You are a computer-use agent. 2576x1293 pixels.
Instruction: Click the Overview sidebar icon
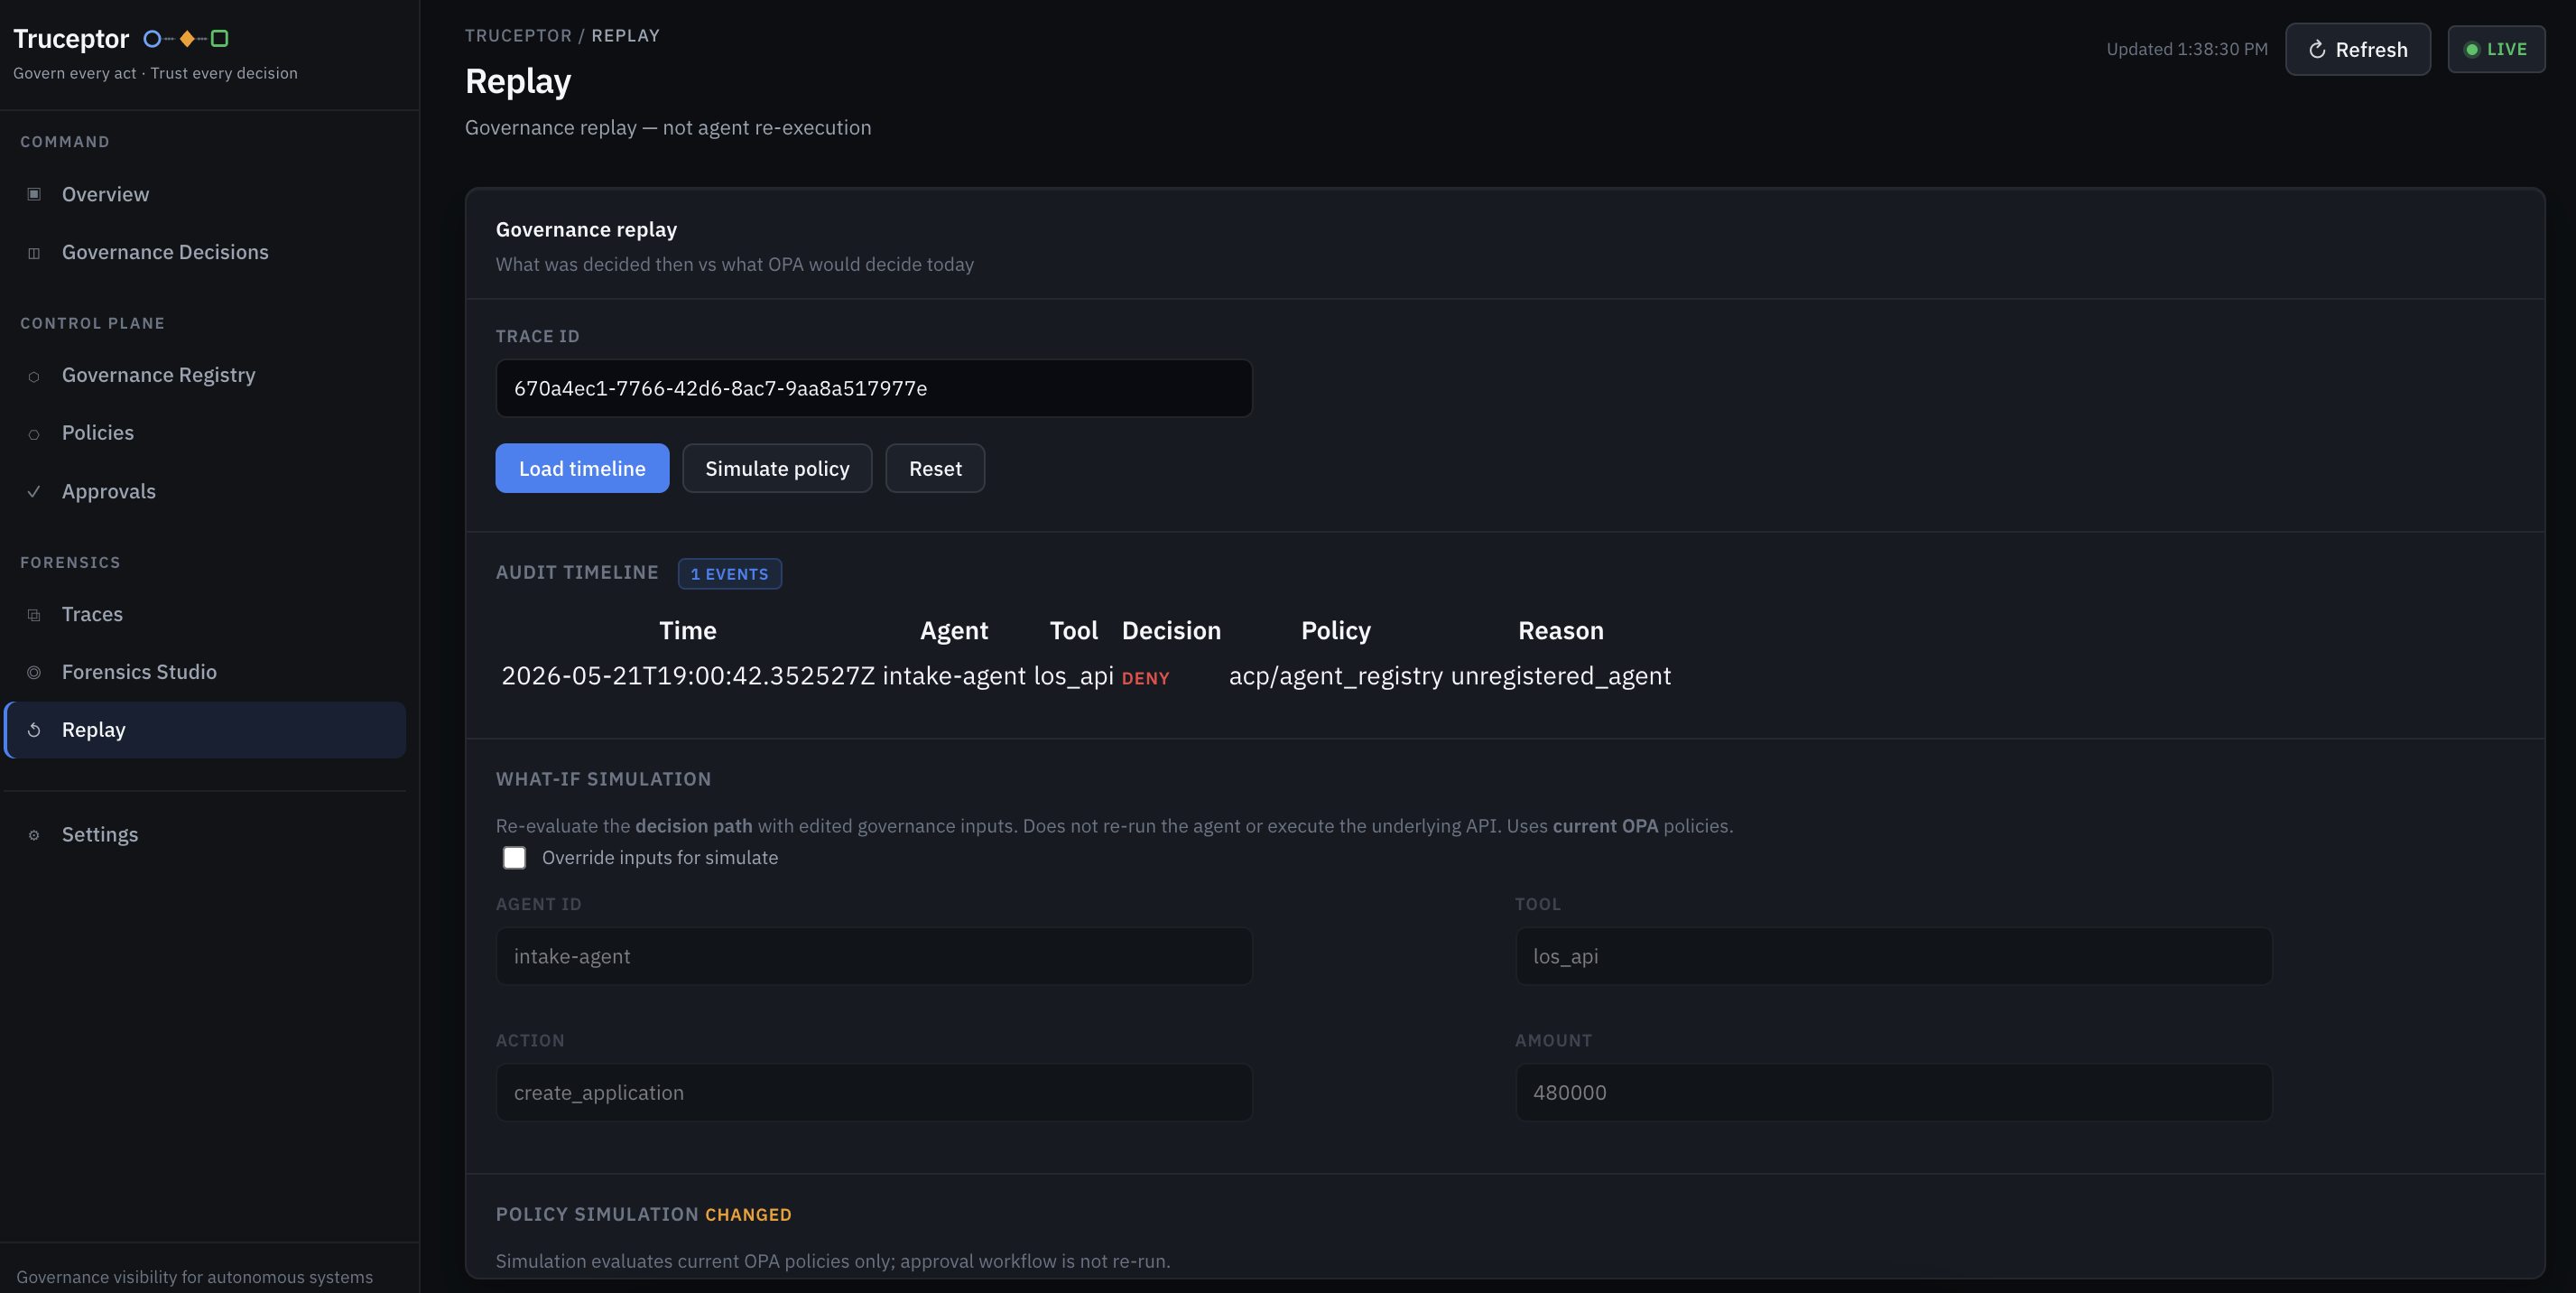tap(34, 194)
